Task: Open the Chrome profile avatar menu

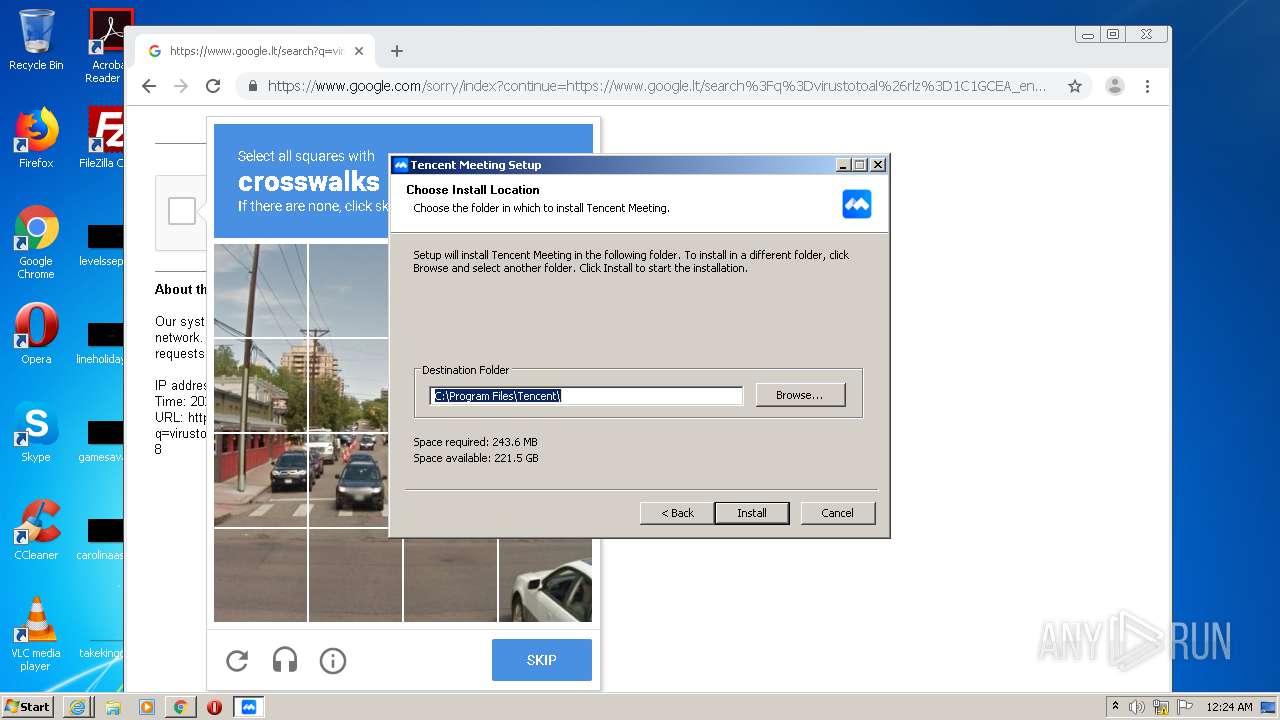Action: [x=1115, y=86]
